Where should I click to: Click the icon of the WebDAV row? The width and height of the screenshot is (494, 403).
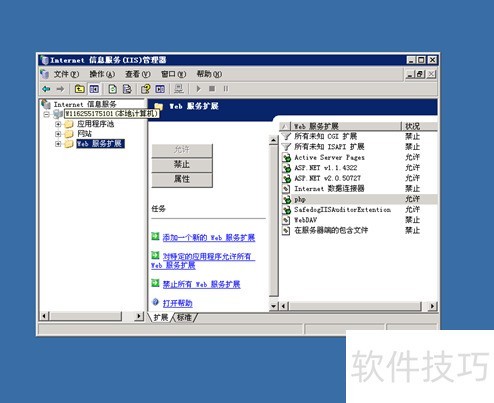[286, 220]
